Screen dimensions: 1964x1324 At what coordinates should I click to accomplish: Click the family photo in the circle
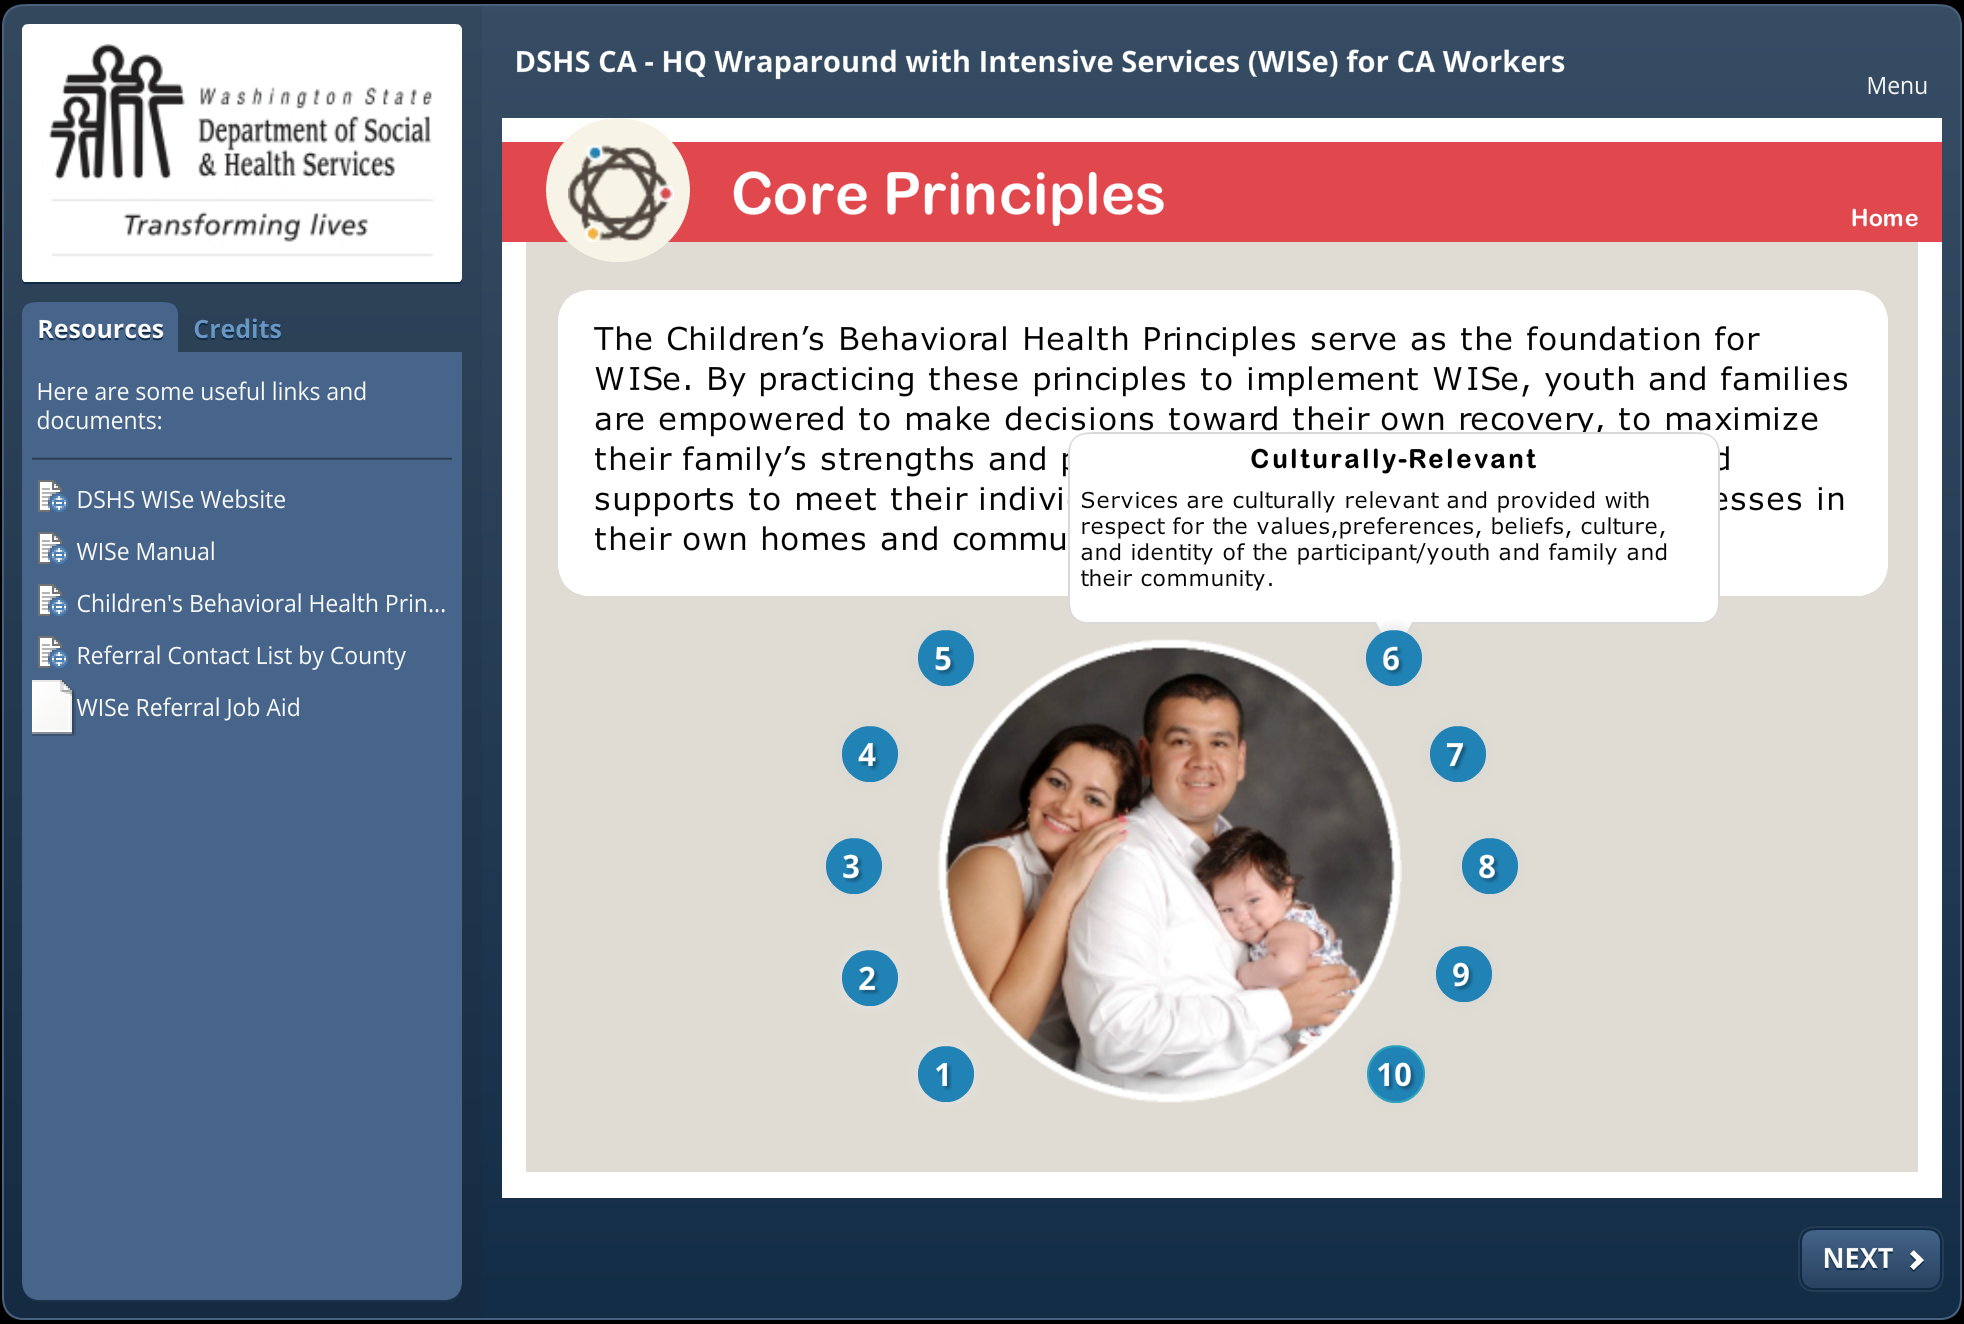pyautogui.click(x=1169, y=870)
